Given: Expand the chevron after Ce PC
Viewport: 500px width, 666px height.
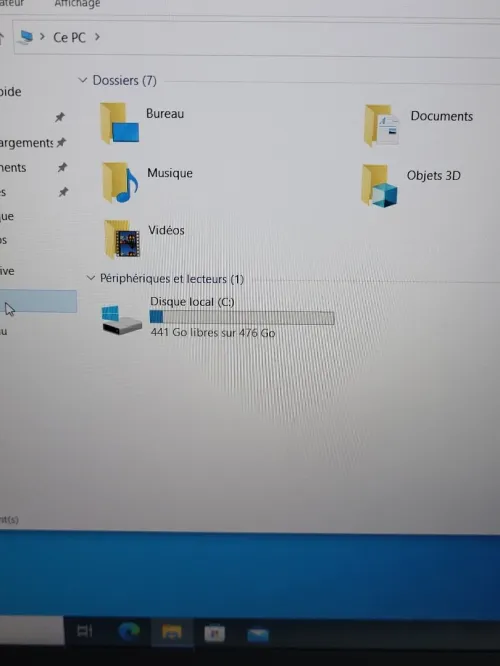Looking at the screenshot, I should pyautogui.click(x=97, y=37).
